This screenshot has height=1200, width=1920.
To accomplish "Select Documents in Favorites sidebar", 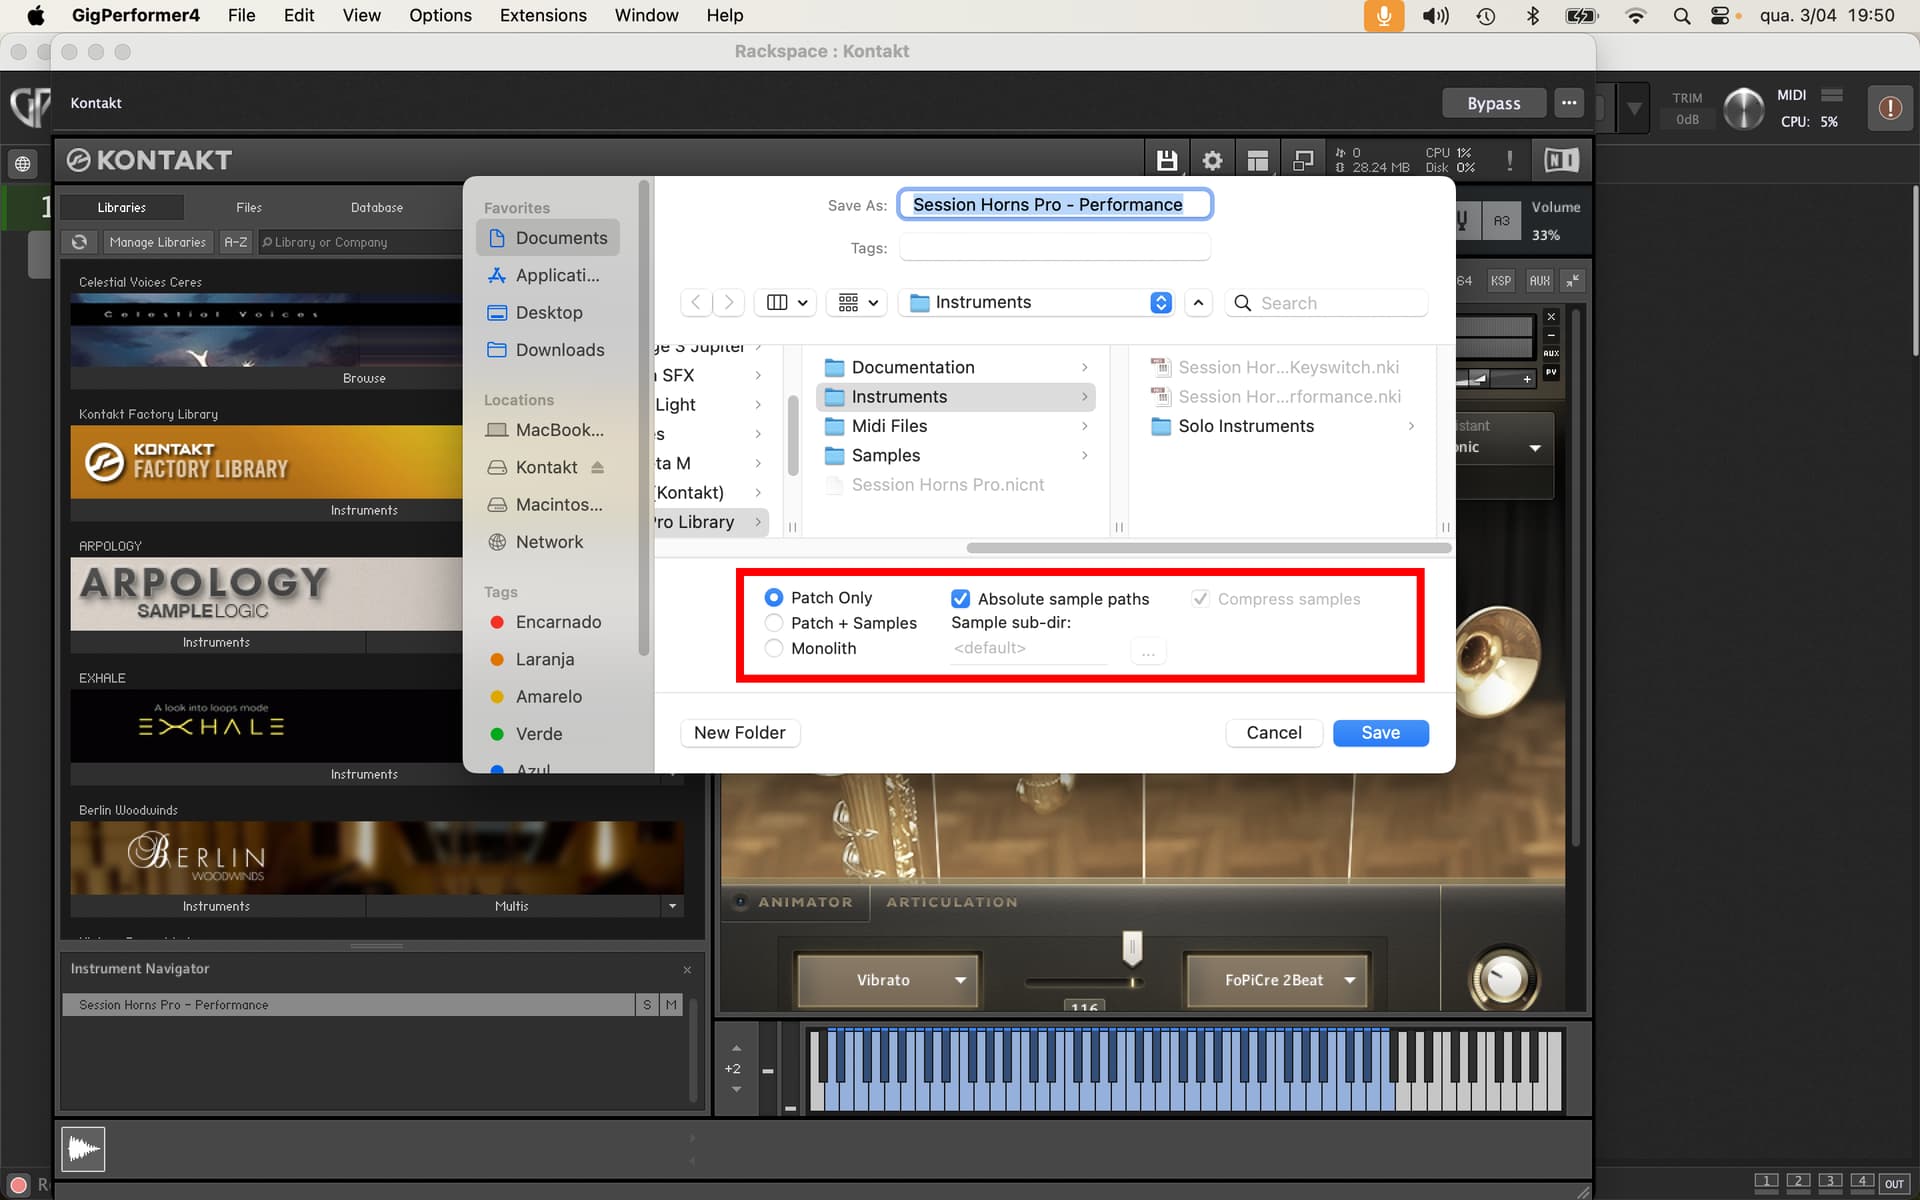I will [x=548, y=238].
